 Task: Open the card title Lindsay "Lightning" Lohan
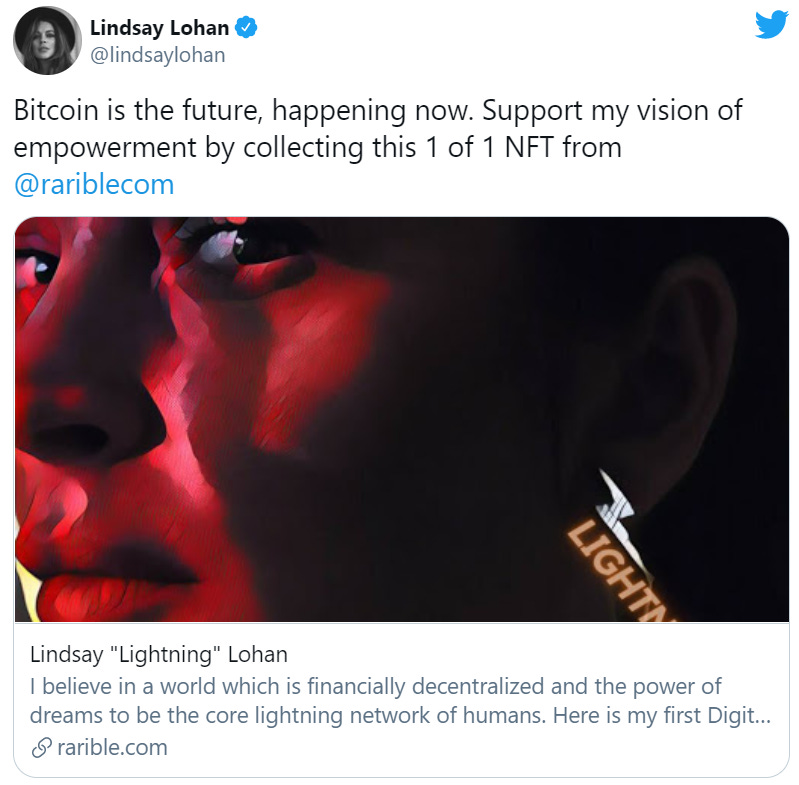pos(158,655)
